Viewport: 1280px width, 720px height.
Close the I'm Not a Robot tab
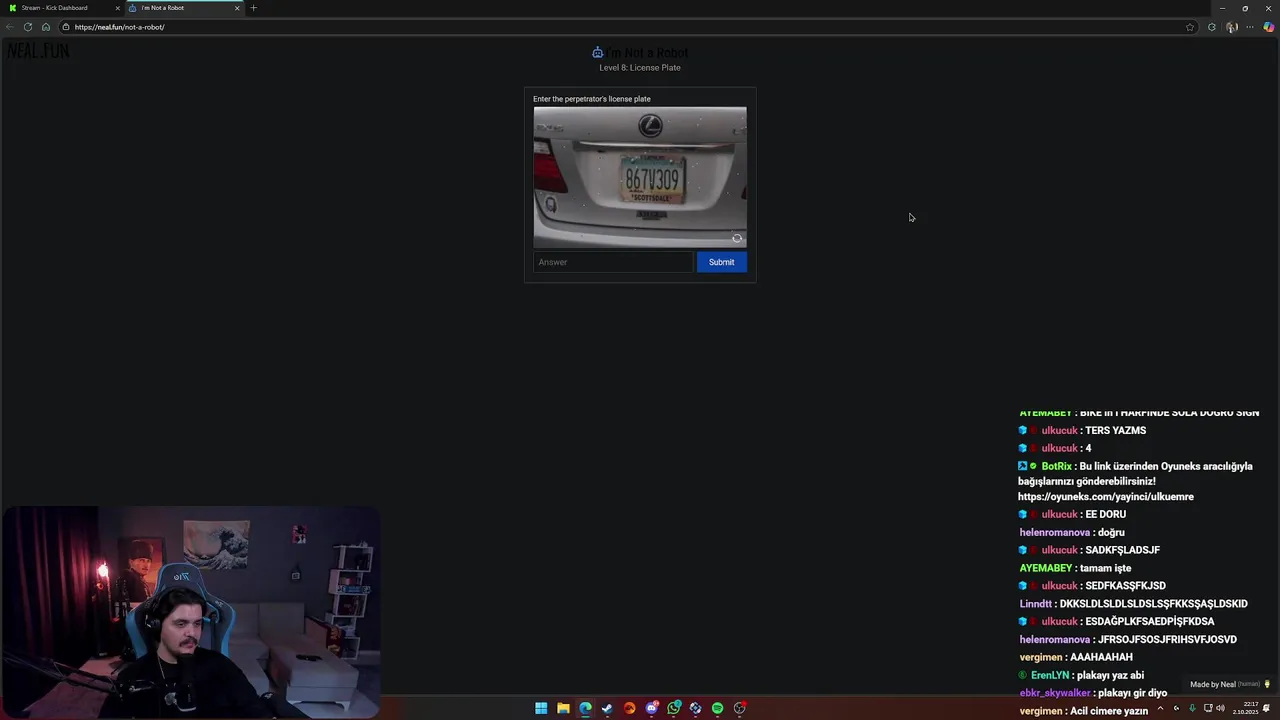click(237, 8)
